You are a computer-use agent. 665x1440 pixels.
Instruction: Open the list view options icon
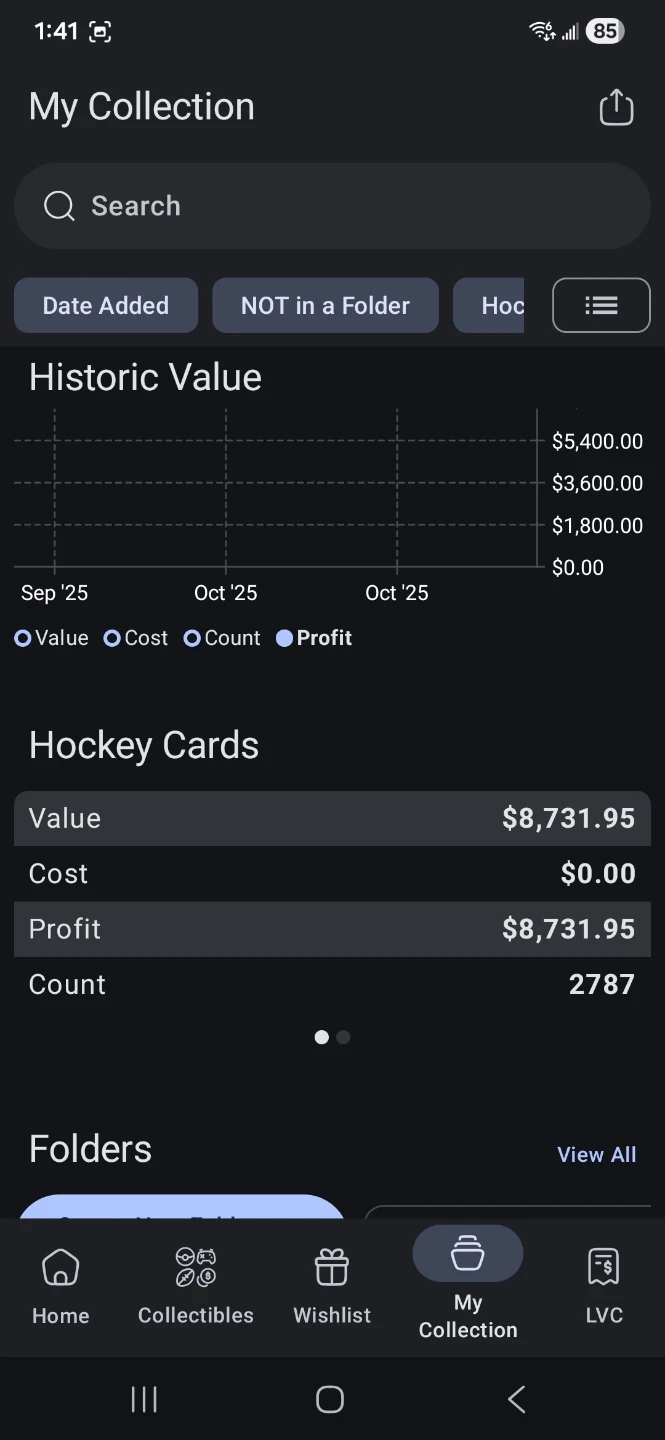tap(601, 305)
